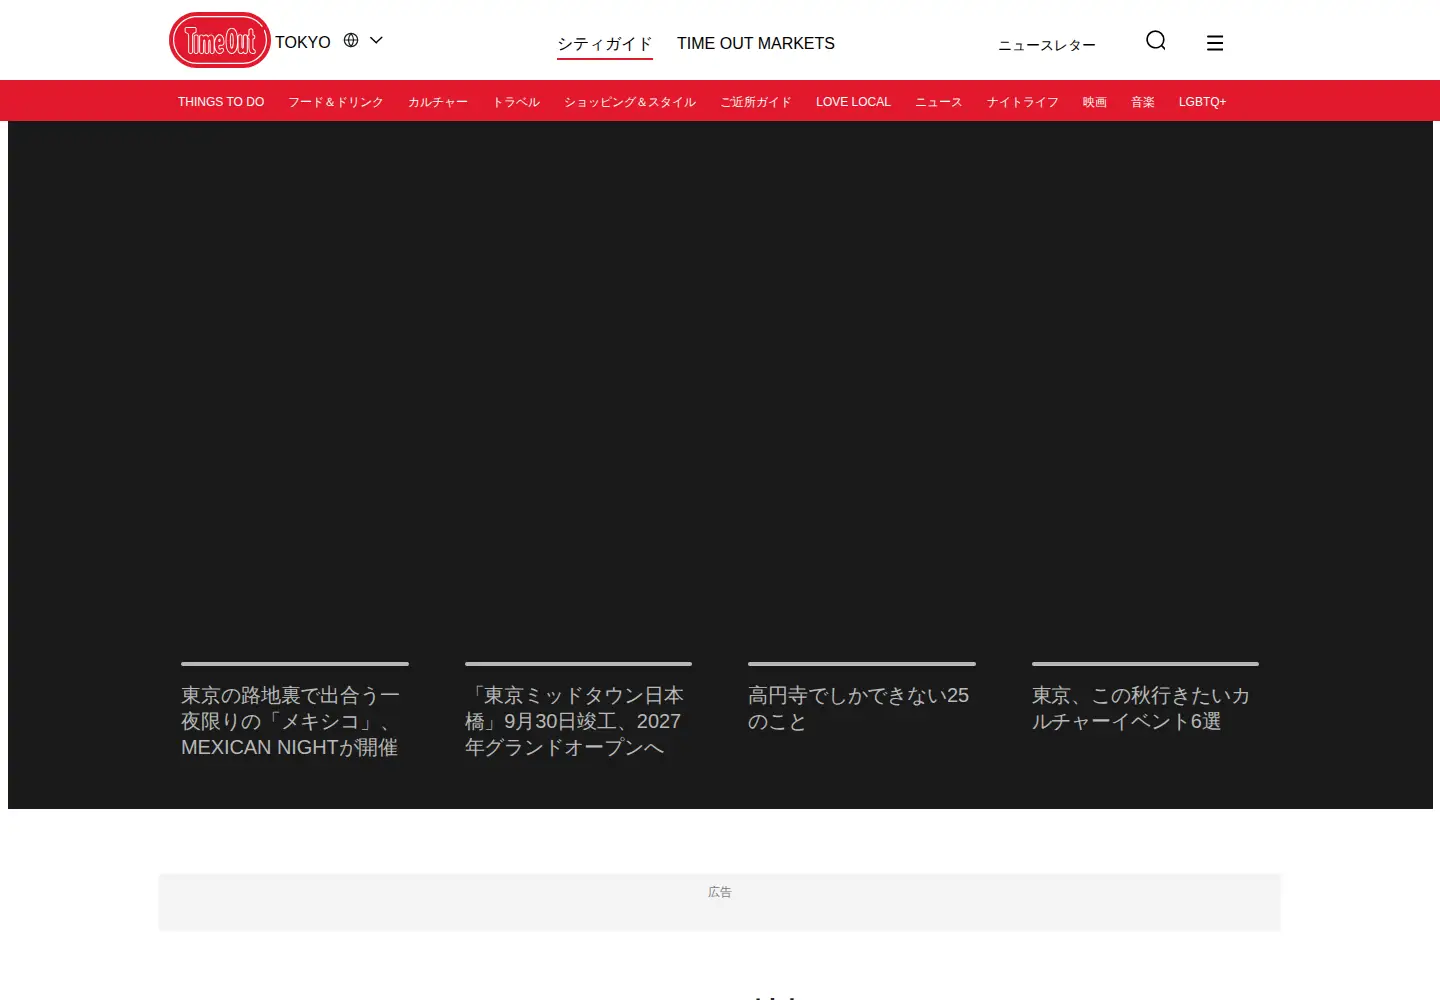Screen dimensions: 1440x1000
Task: Click the globe language icon
Action: point(351,40)
